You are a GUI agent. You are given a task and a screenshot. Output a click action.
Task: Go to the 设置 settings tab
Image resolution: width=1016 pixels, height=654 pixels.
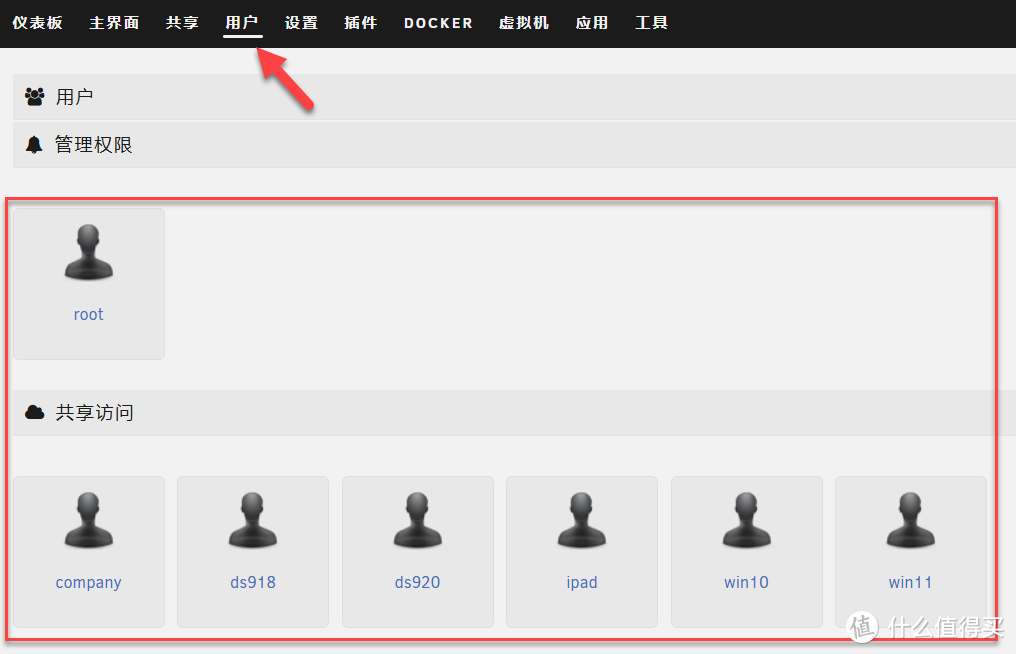pos(301,23)
